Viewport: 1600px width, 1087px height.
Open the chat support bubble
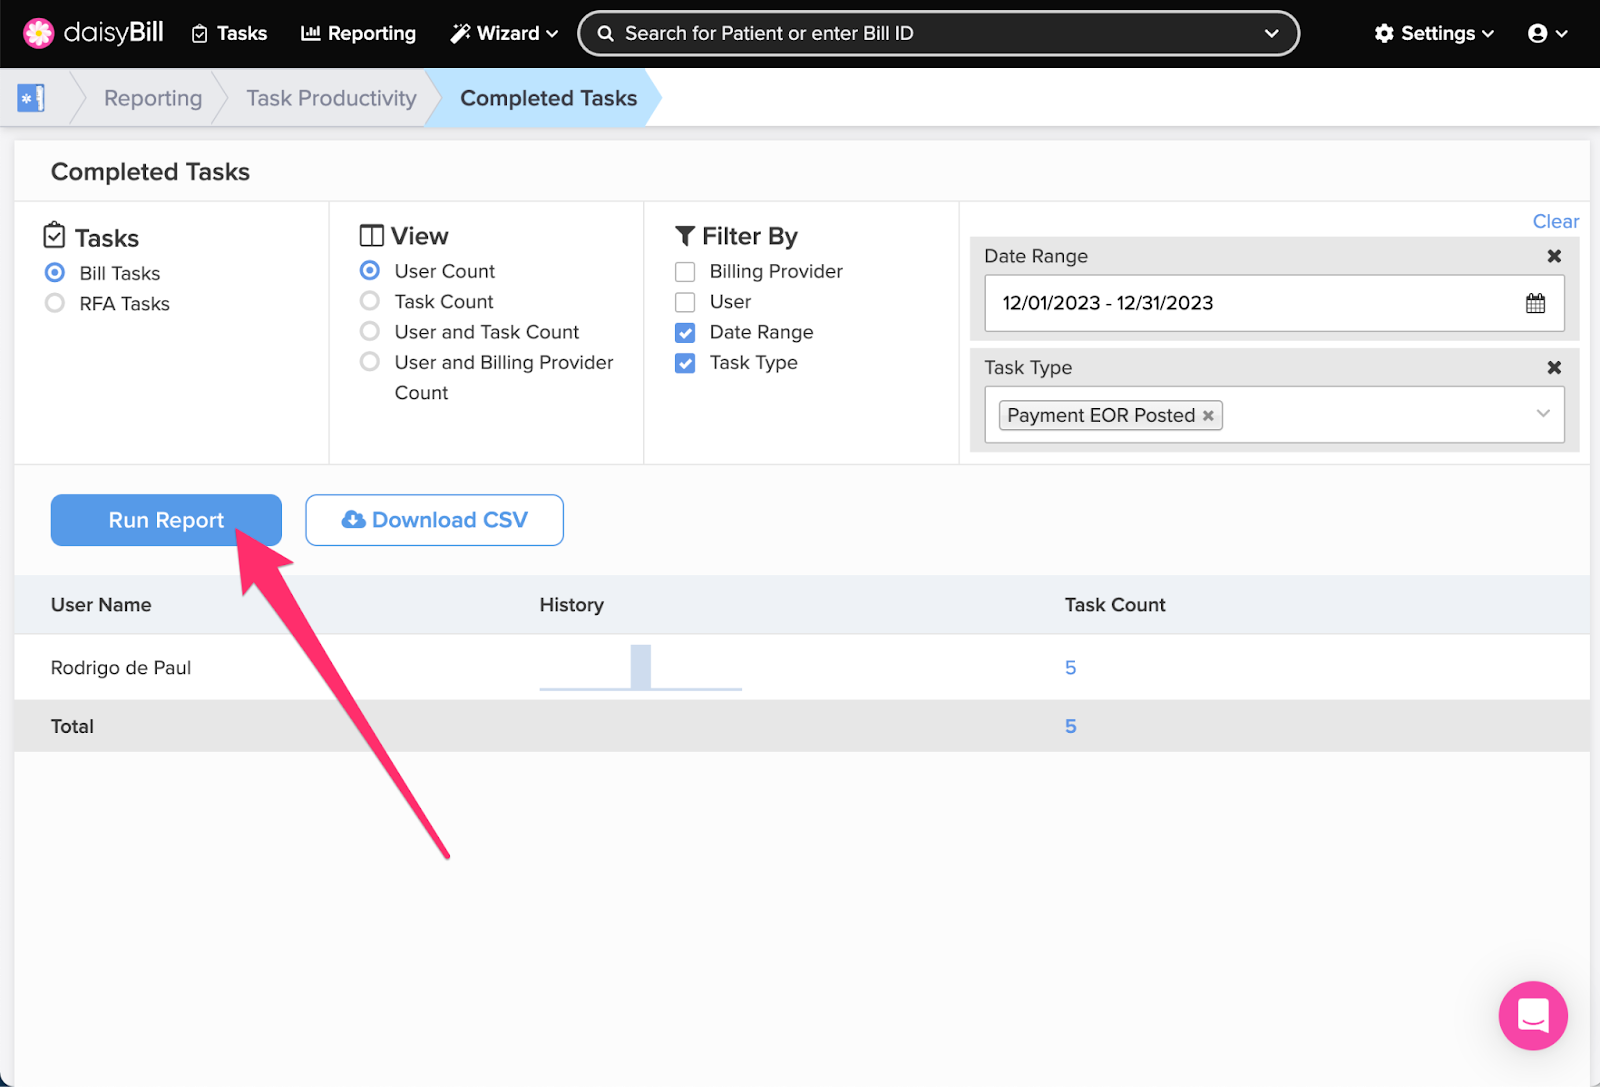point(1533,1015)
